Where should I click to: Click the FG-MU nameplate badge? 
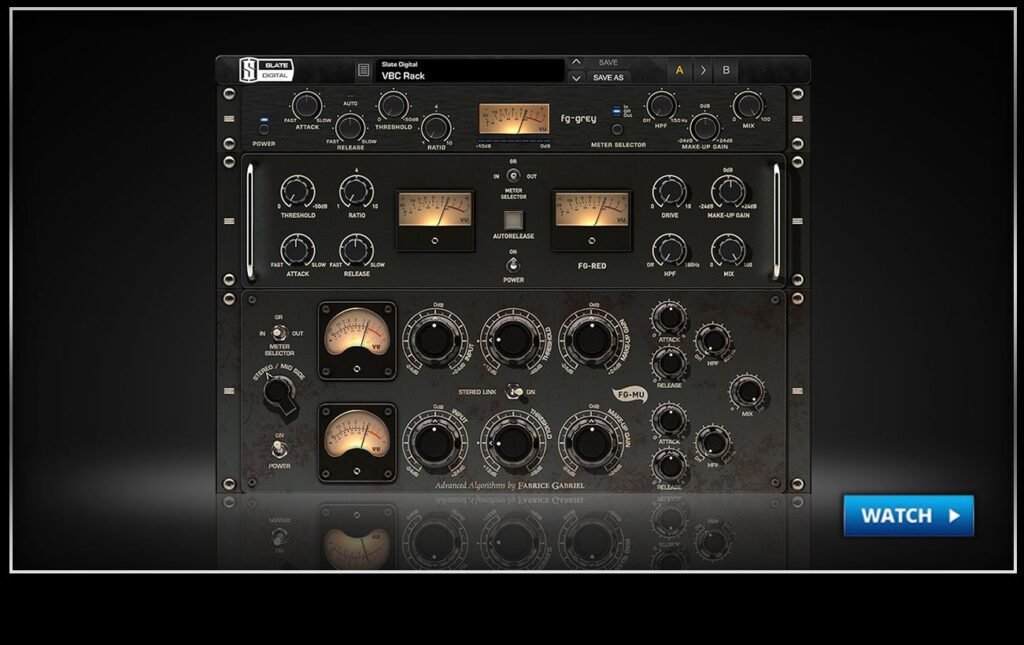629,395
